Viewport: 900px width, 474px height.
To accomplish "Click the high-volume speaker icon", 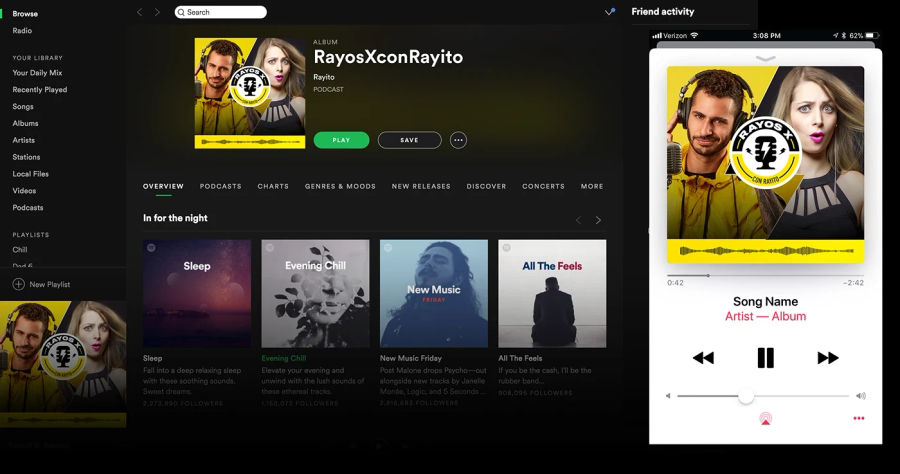I will tap(861, 396).
